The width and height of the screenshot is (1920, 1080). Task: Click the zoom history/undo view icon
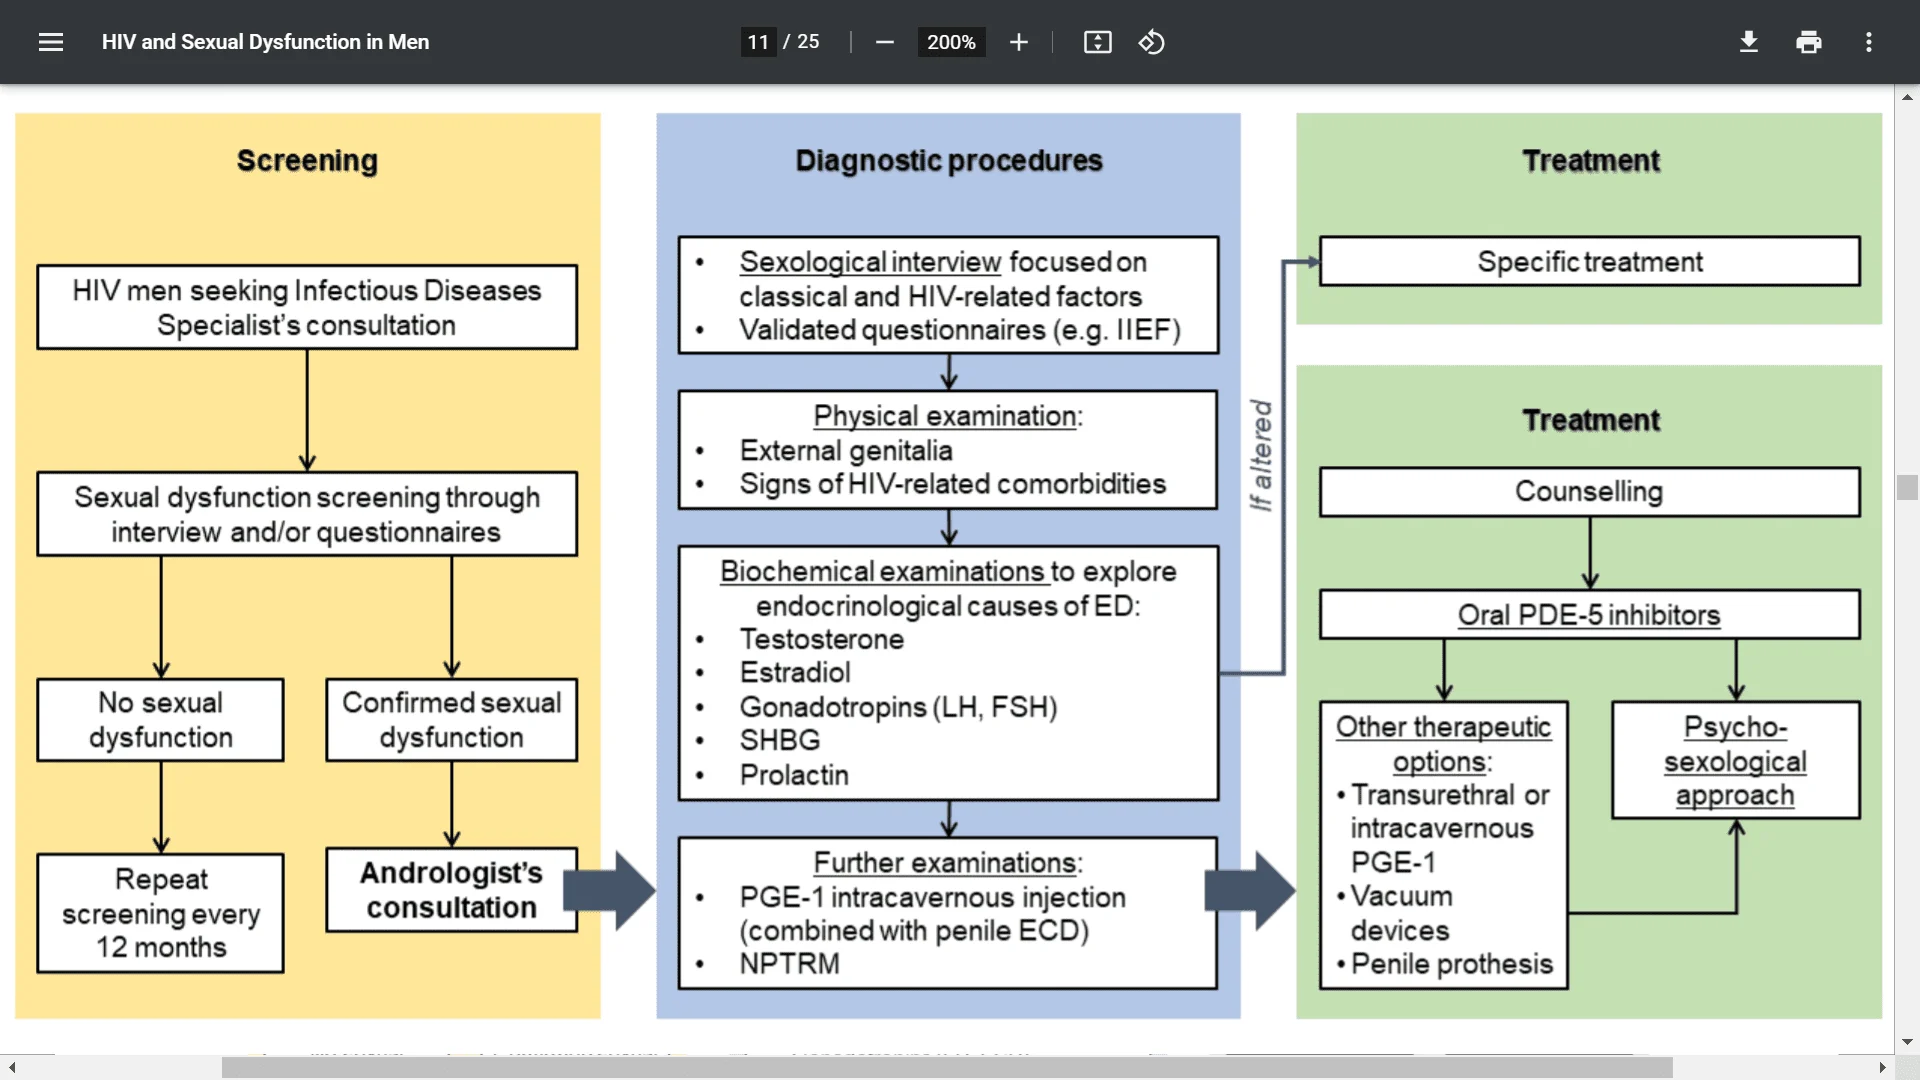1149,41
